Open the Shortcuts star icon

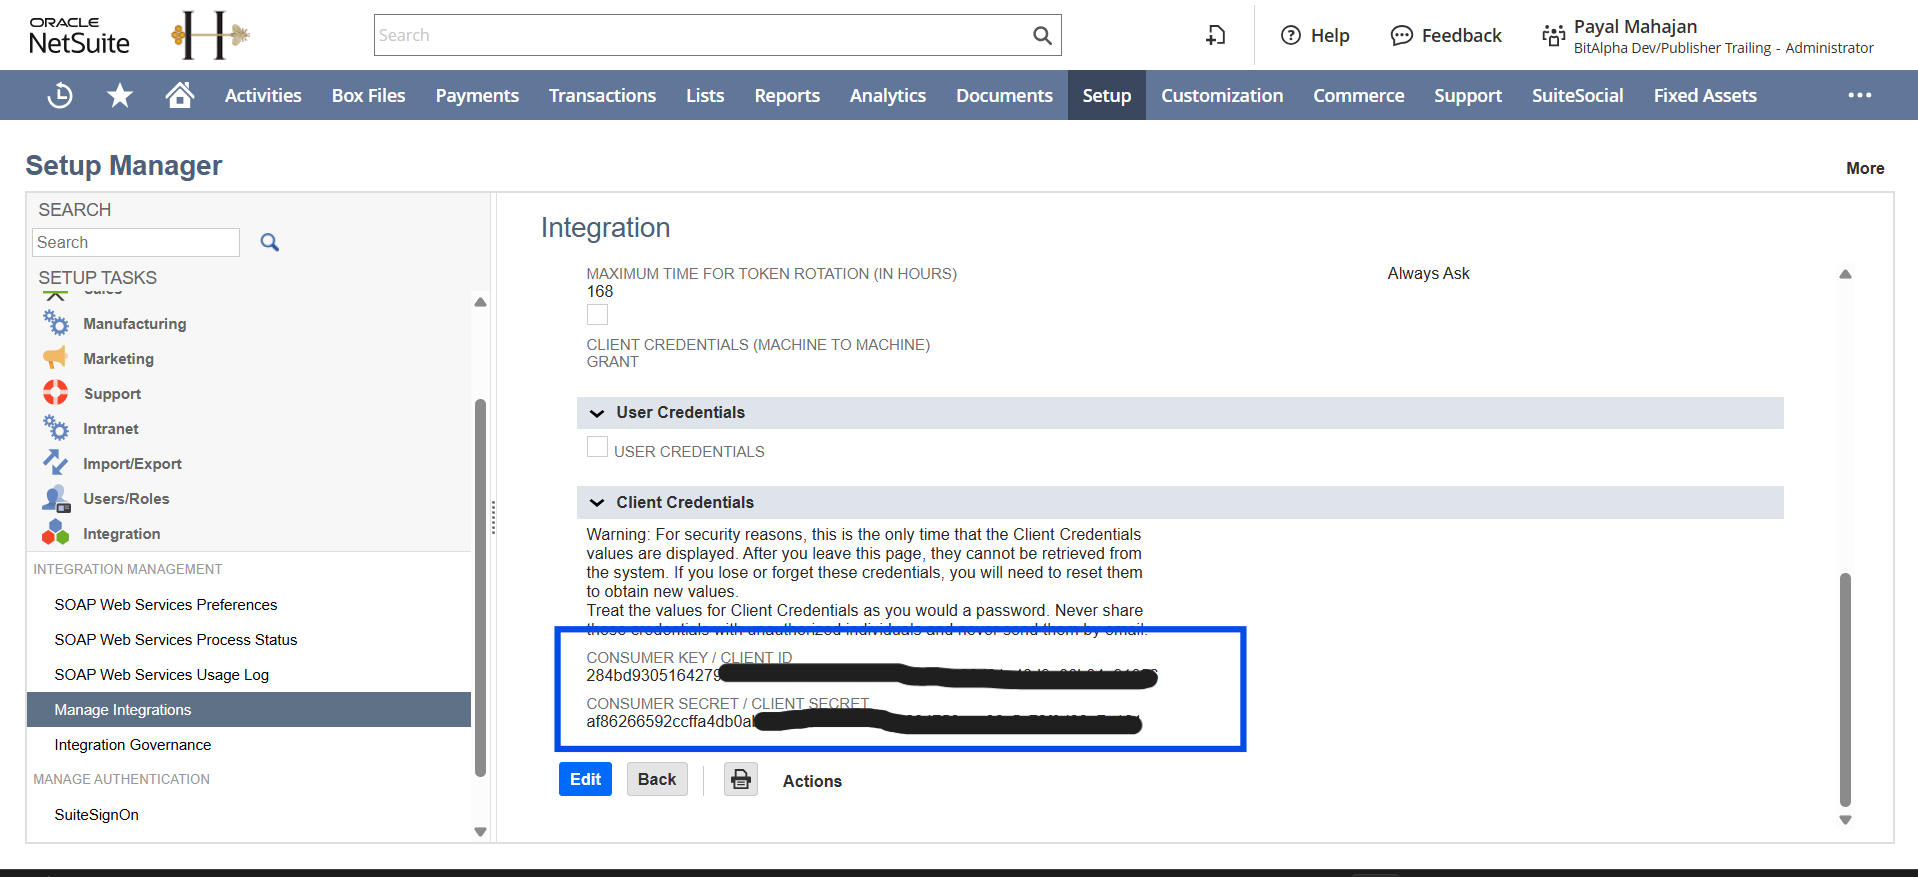click(120, 95)
